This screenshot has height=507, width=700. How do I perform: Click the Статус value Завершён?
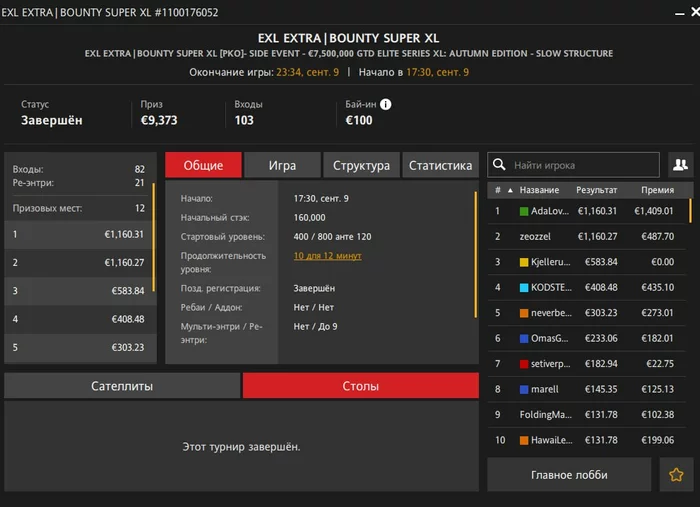click(x=52, y=121)
